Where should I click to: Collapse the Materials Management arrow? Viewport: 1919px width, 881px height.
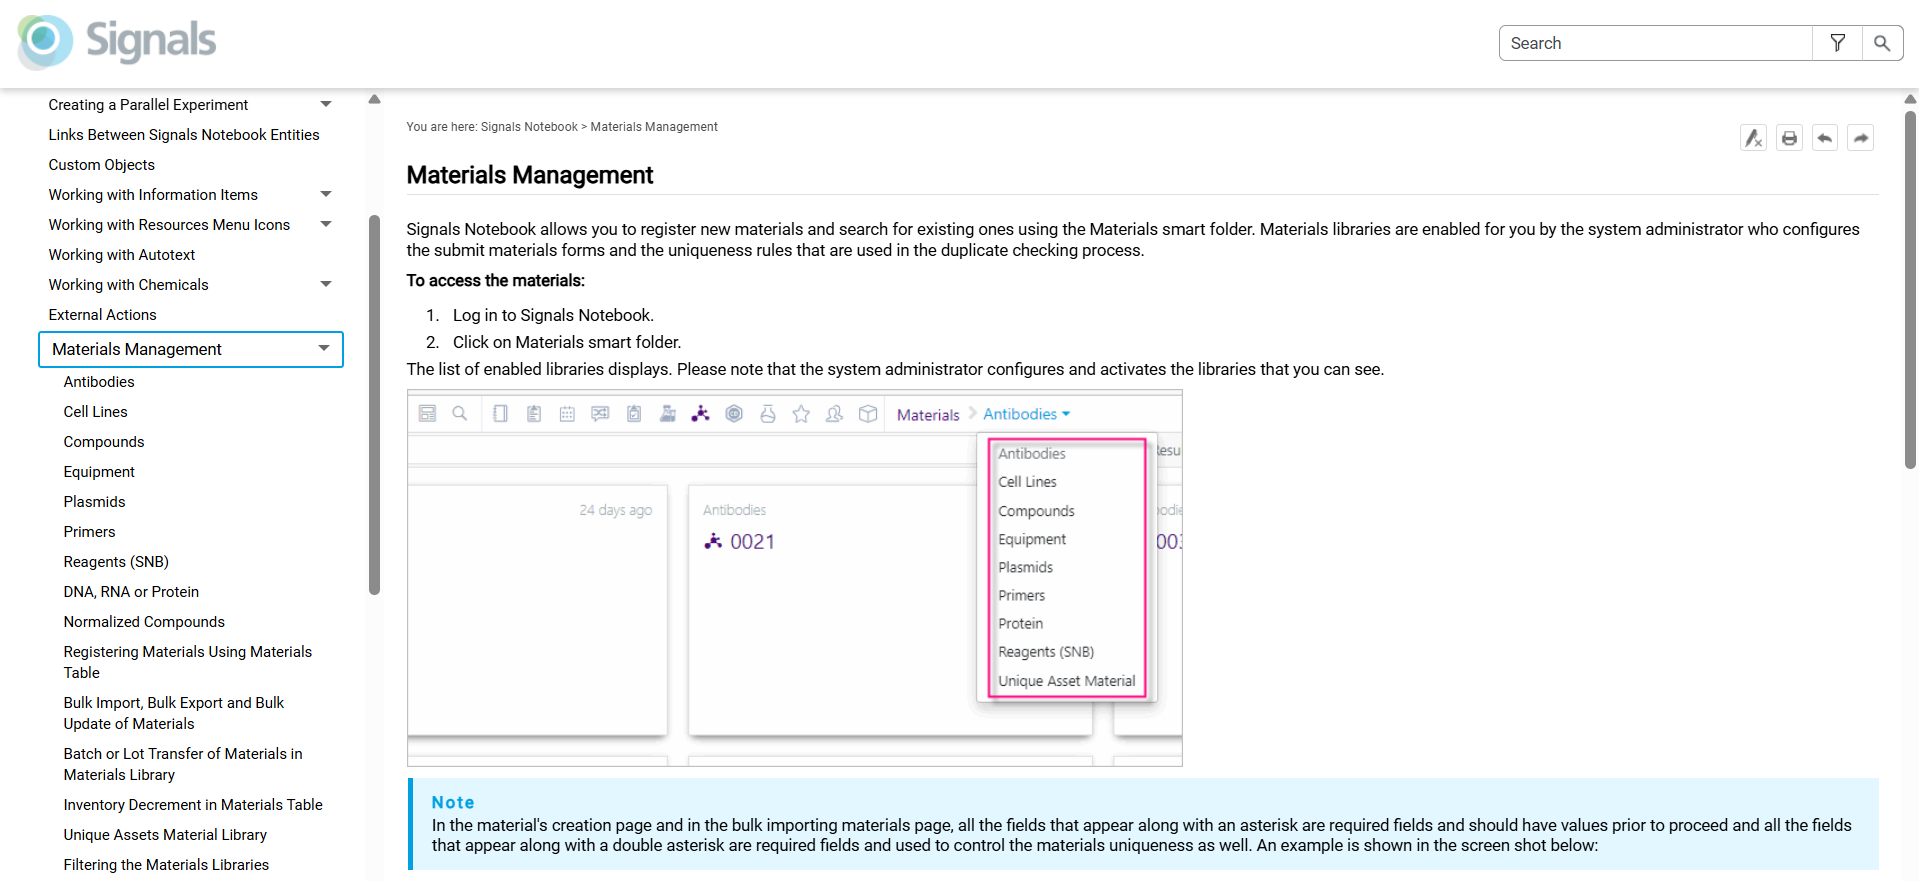point(324,348)
